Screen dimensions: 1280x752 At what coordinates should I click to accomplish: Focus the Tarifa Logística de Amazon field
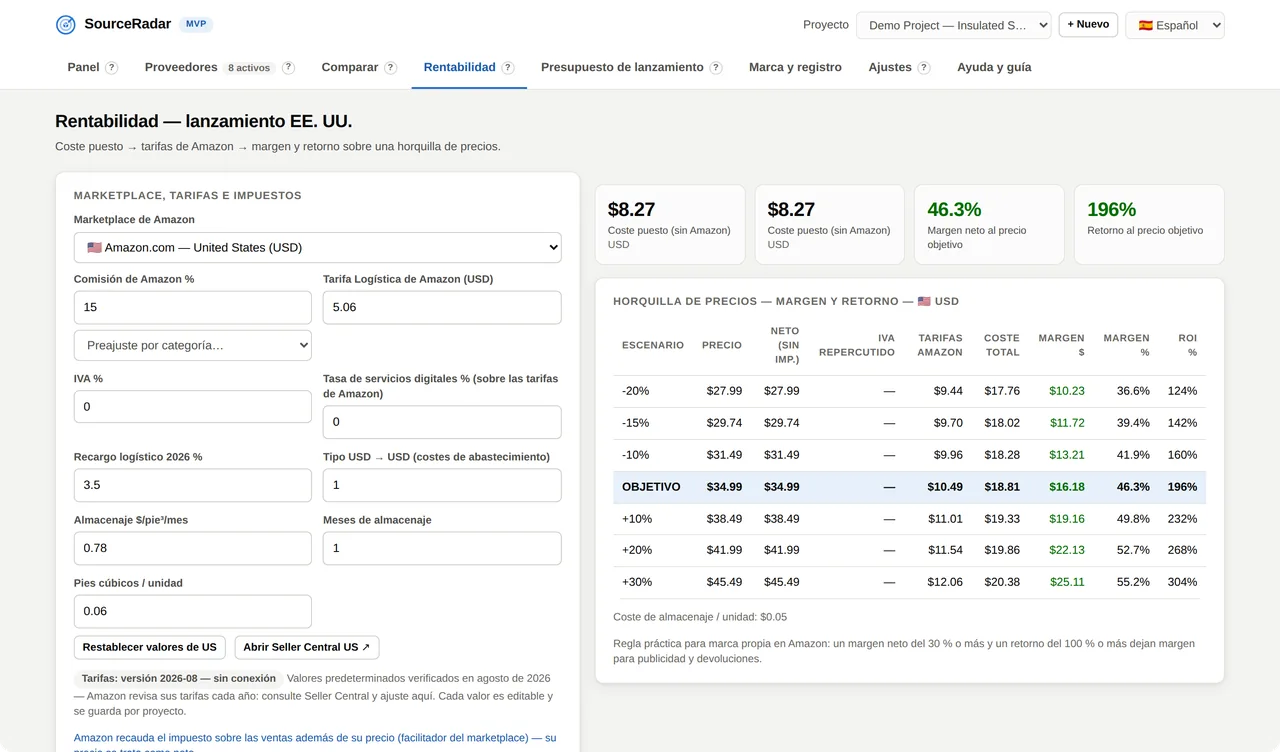pyautogui.click(x=442, y=307)
